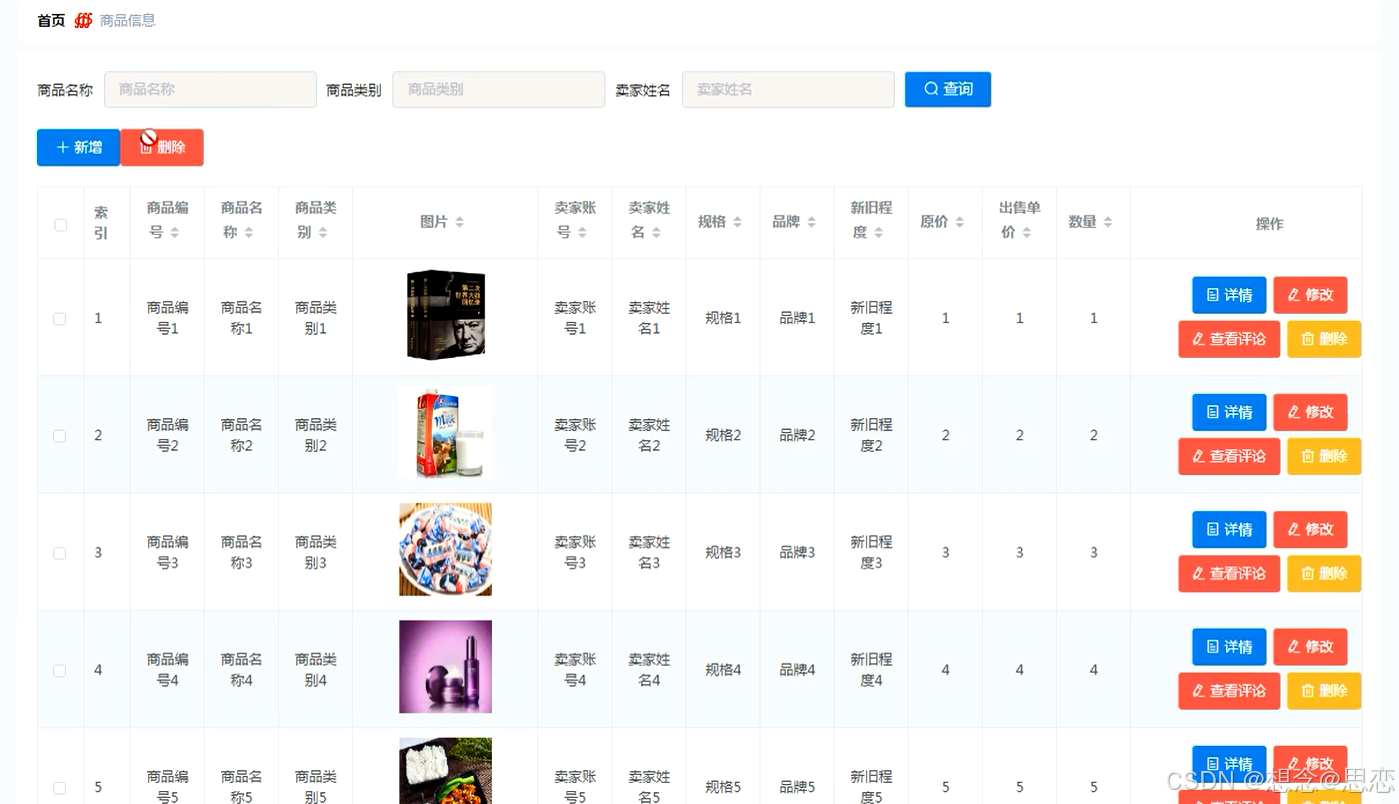1399x804 pixels.
Task: Sort by 商品类别 column arrows
Action: [x=322, y=232]
